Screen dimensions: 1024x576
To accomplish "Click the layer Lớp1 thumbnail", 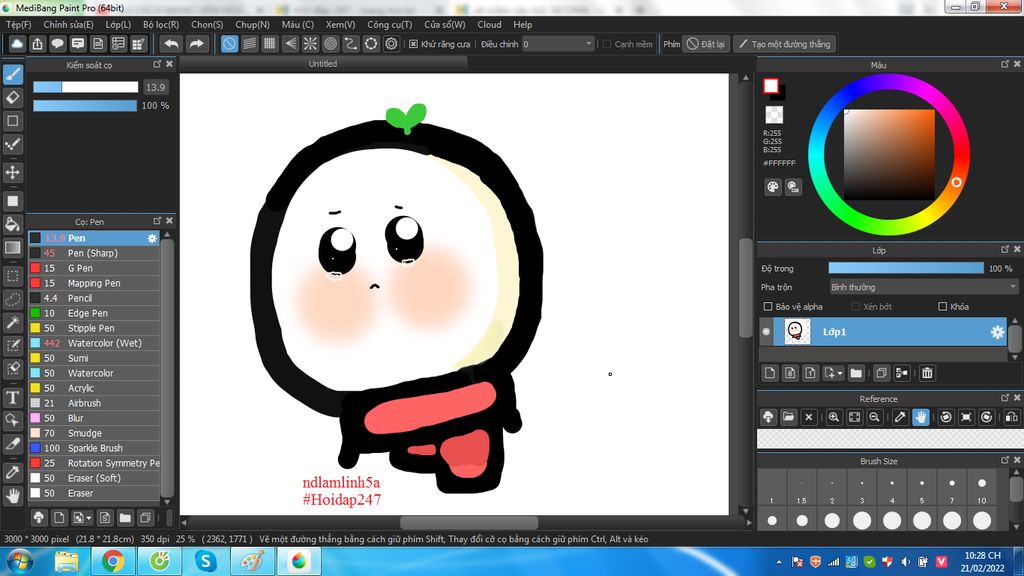I will tap(795, 332).
